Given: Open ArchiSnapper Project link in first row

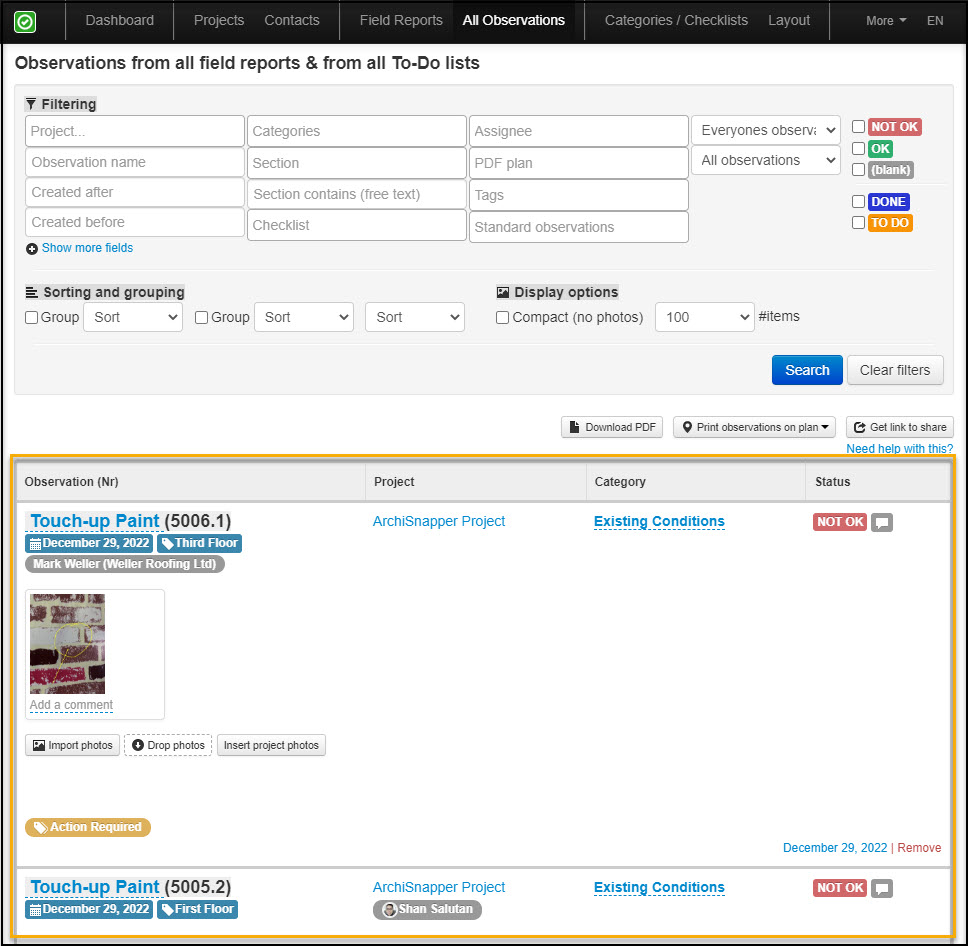Looking at the screenshot, I should 439,521.
